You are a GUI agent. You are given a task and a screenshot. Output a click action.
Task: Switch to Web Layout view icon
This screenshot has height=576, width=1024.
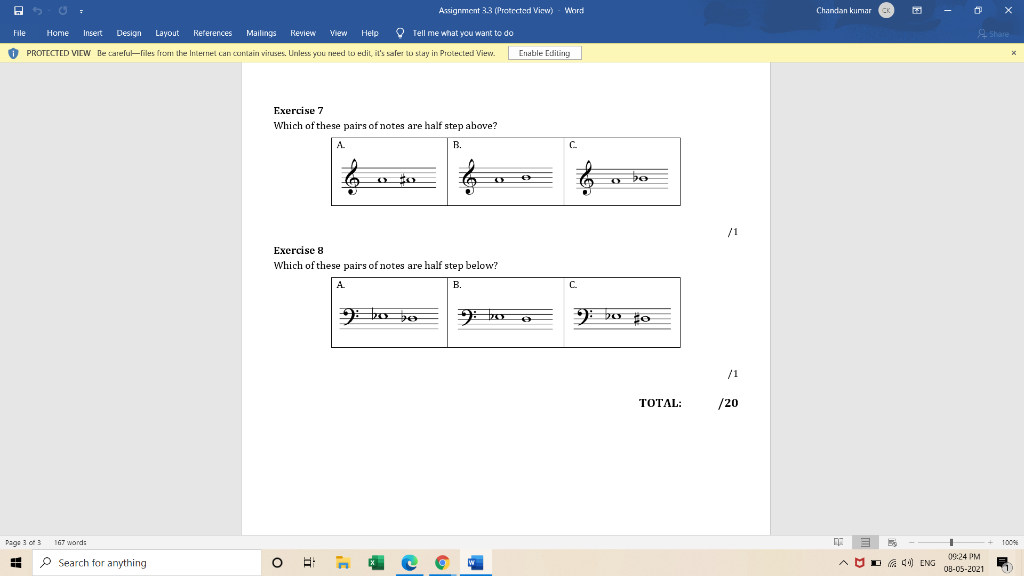click(x=892, y=542)
